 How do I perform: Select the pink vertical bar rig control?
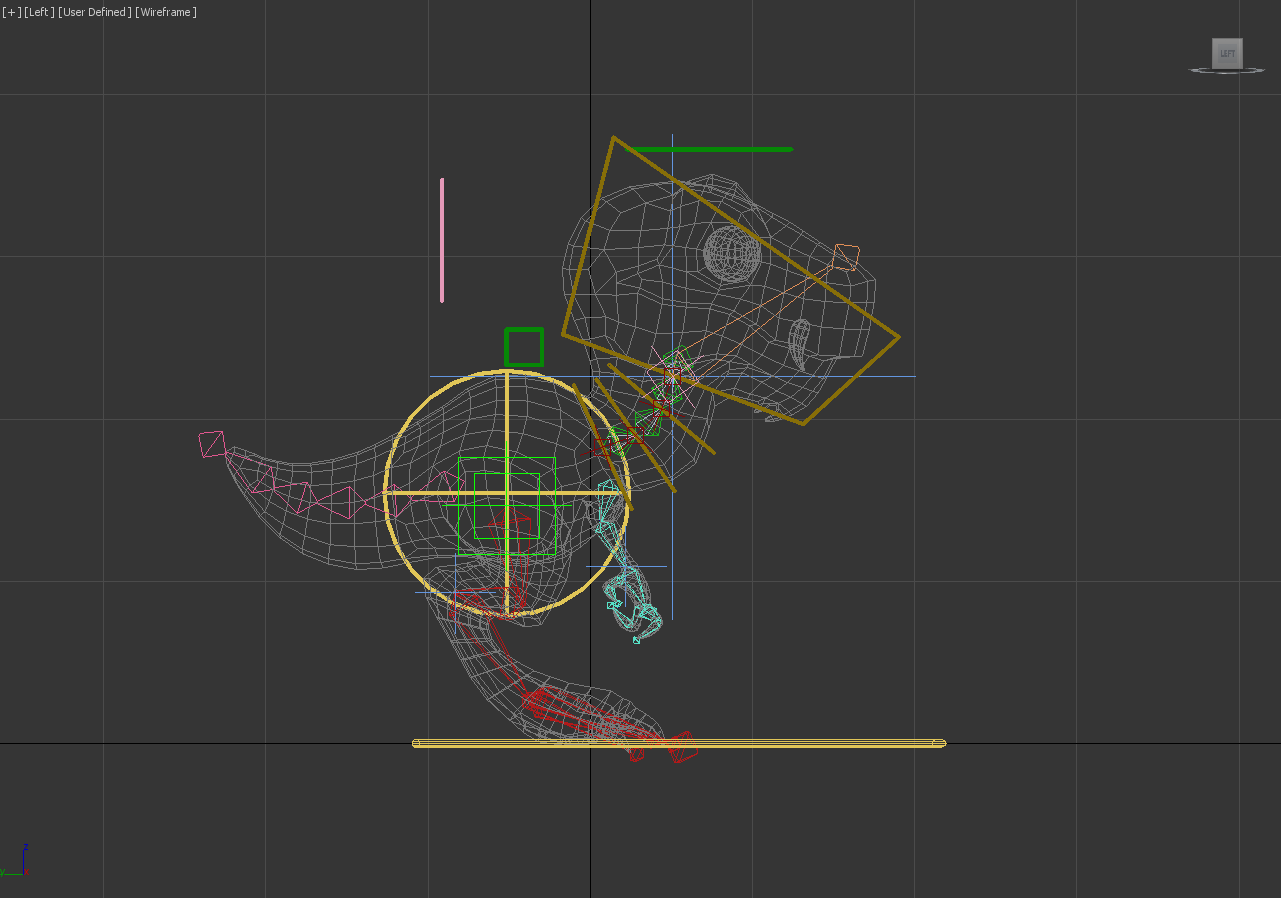(442, 240)
